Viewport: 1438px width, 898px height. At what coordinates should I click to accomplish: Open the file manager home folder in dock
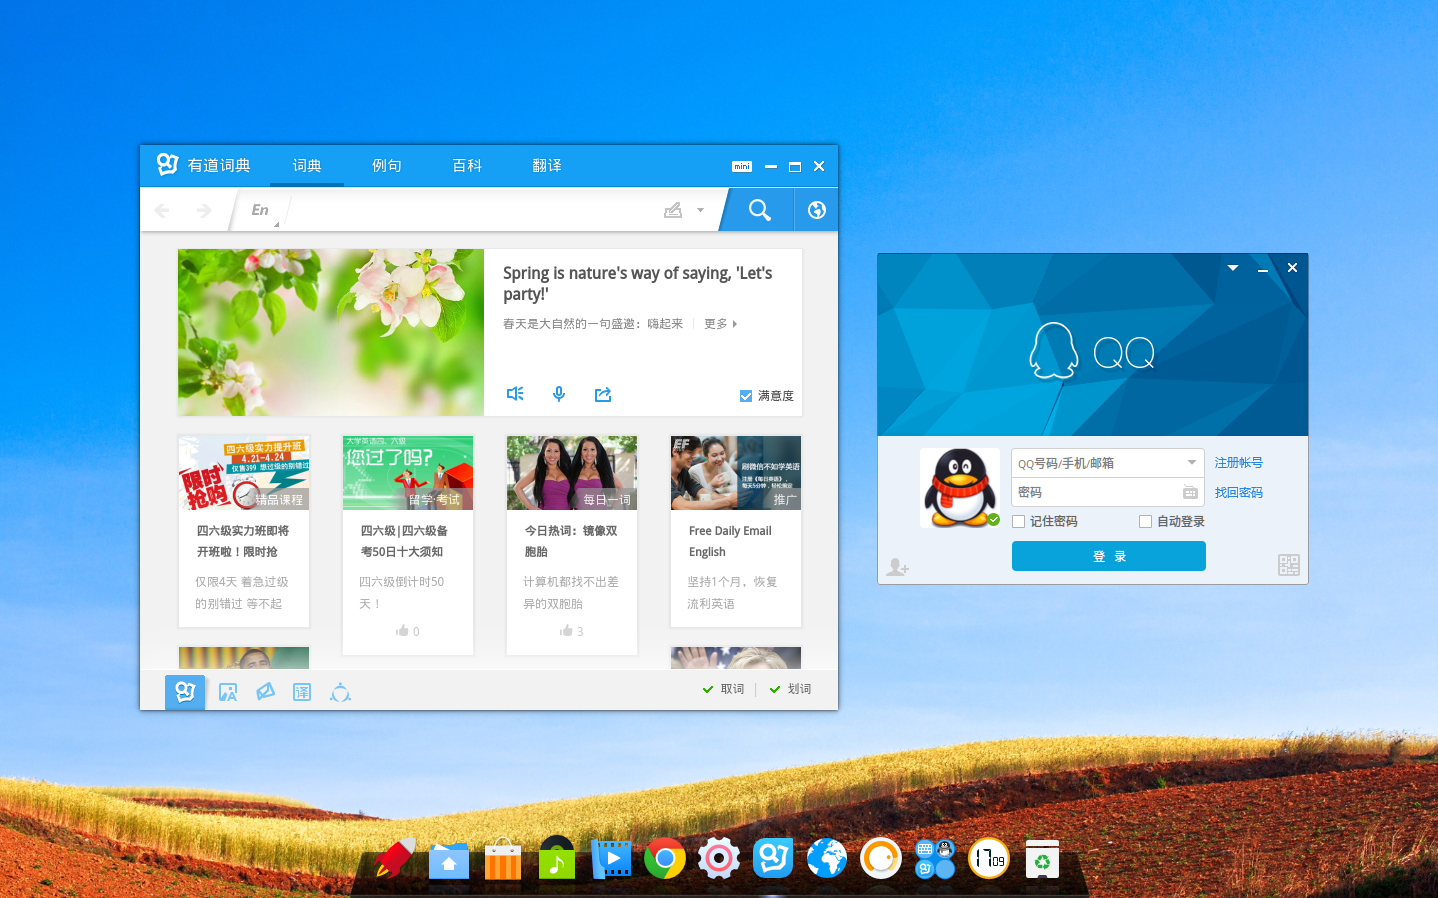tap(449, 860)
